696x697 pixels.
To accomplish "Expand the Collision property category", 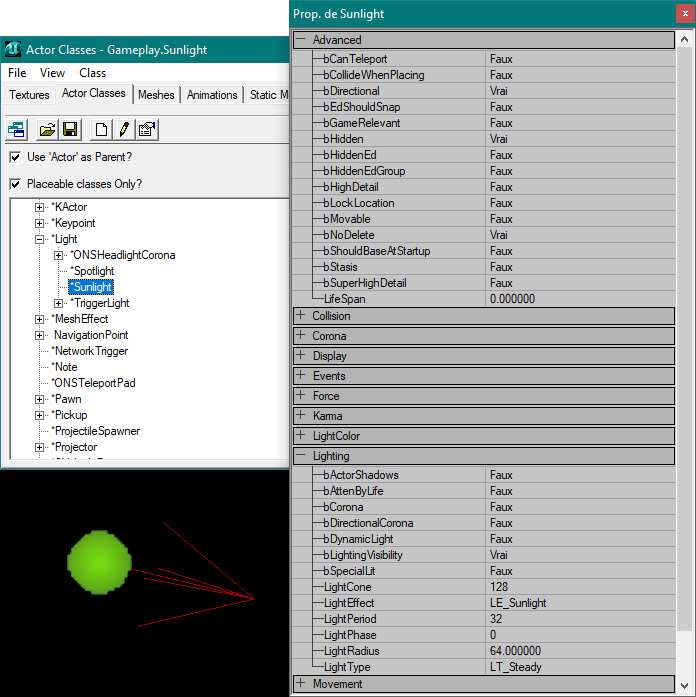I will click(x=301, y=316).
